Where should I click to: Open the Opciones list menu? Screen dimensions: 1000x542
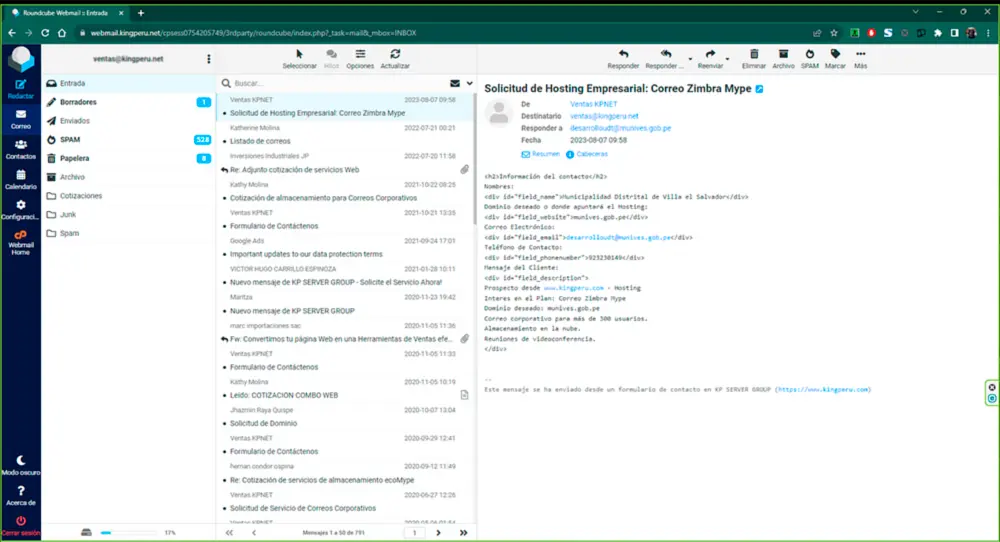(360, 59)
